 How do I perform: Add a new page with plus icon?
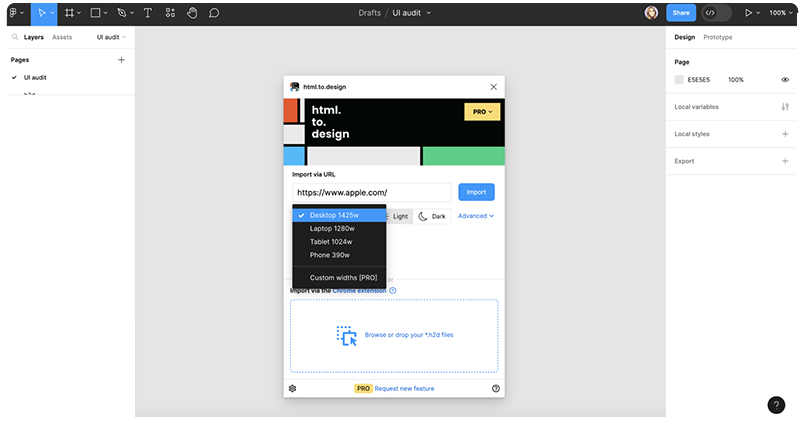(121, 60)
